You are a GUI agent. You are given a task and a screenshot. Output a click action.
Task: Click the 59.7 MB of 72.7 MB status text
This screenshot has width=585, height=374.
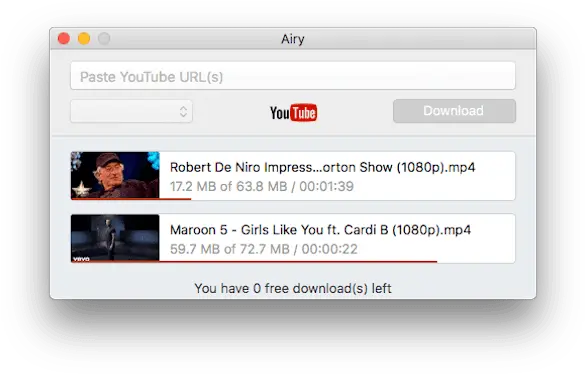(x=263, y=249)
